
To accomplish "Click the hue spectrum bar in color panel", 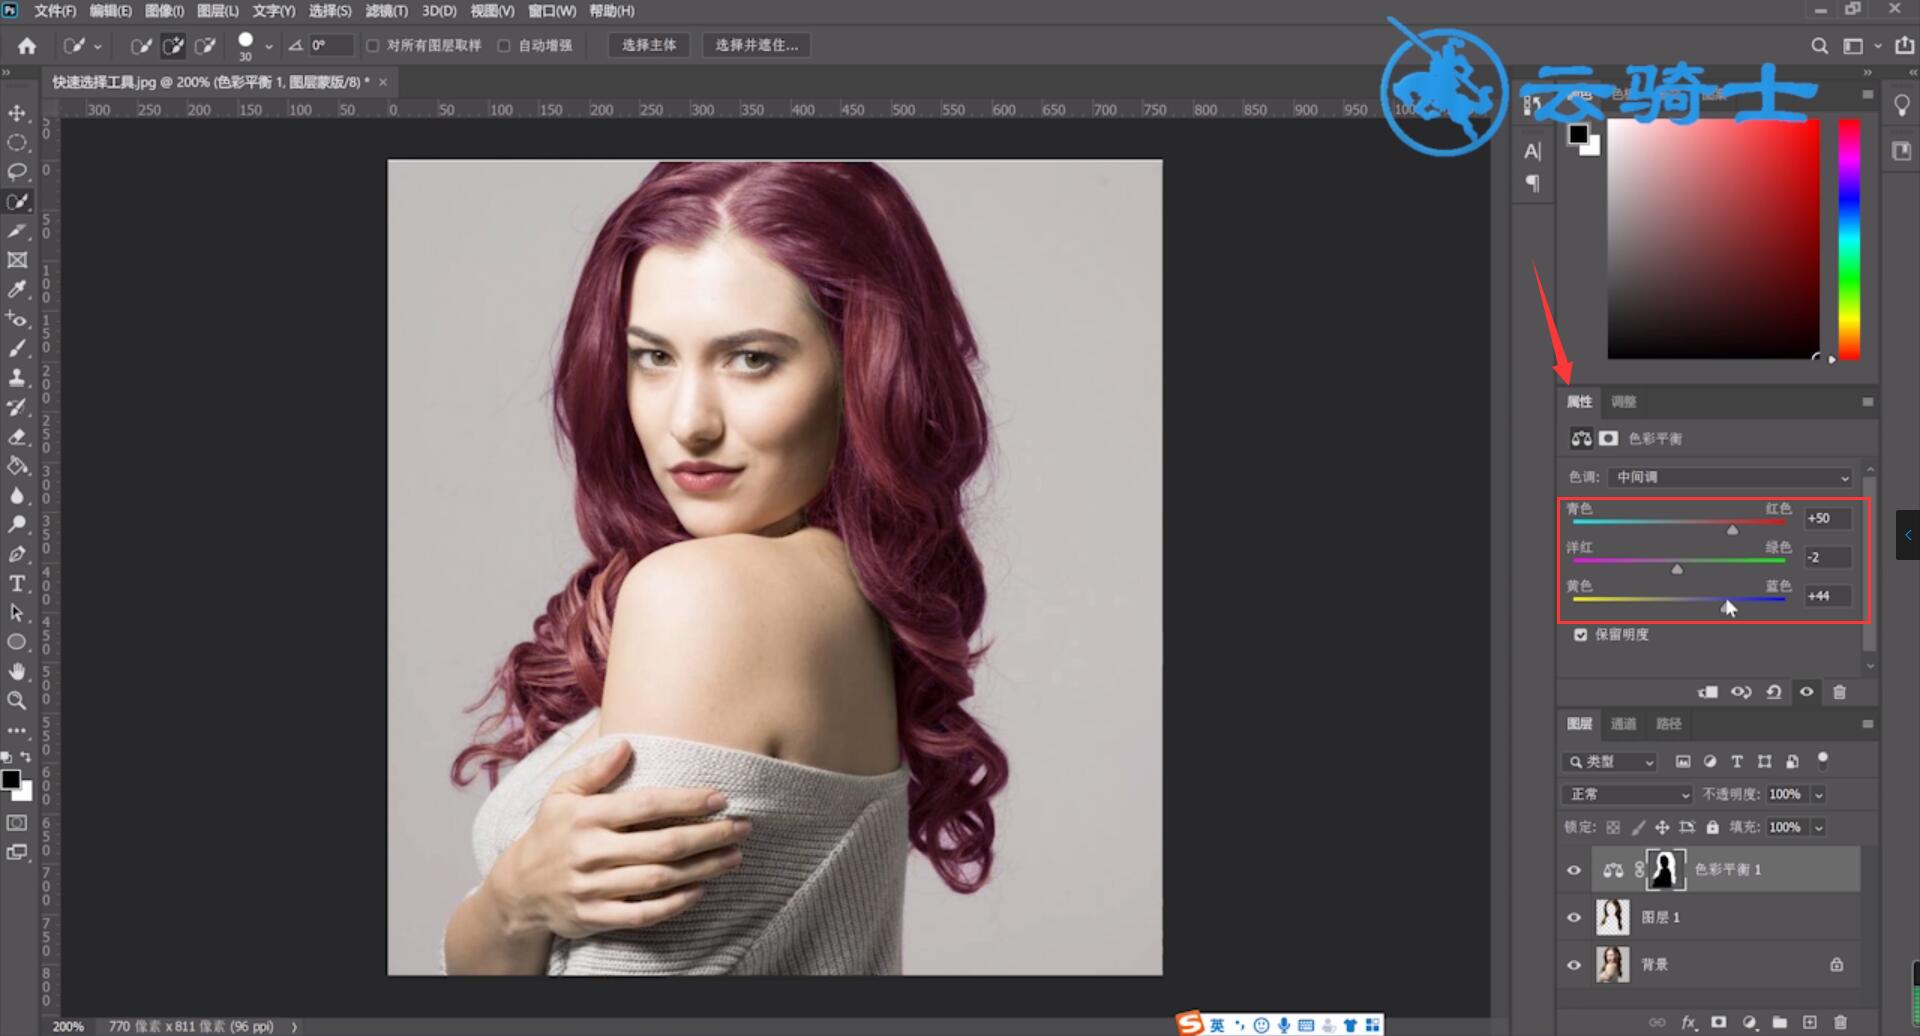I will pos(1849,239).
